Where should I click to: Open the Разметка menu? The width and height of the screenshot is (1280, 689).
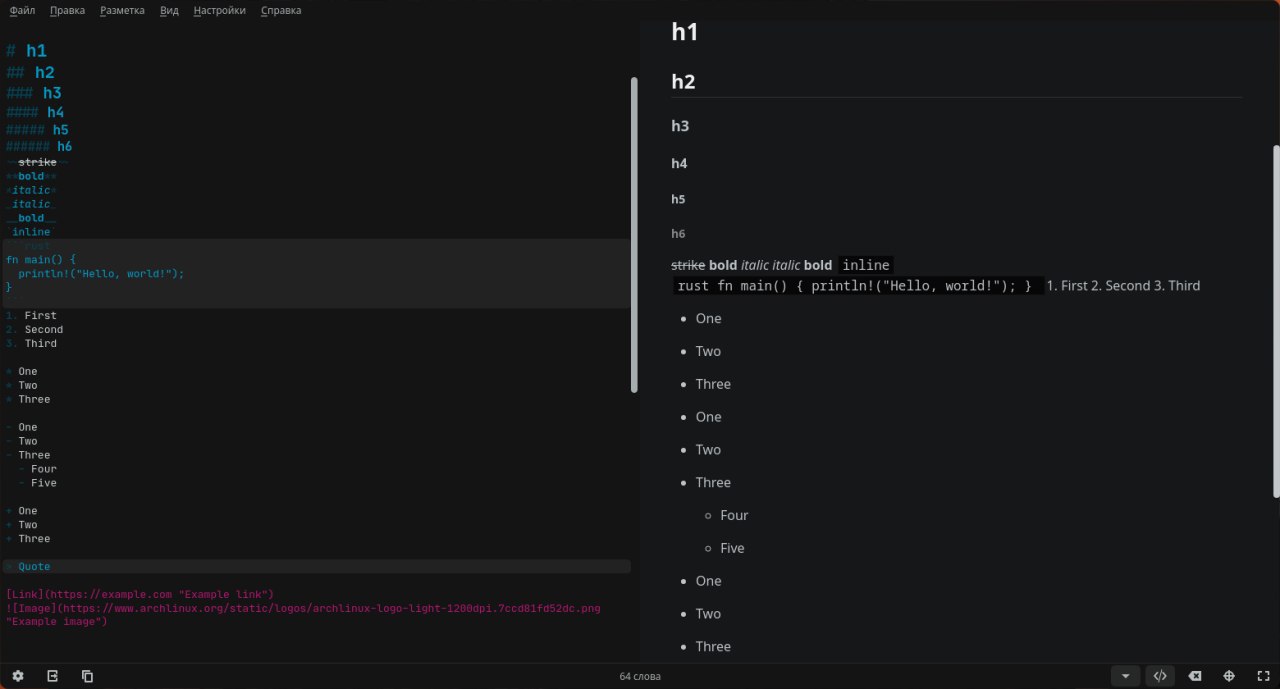click(122, 10)
